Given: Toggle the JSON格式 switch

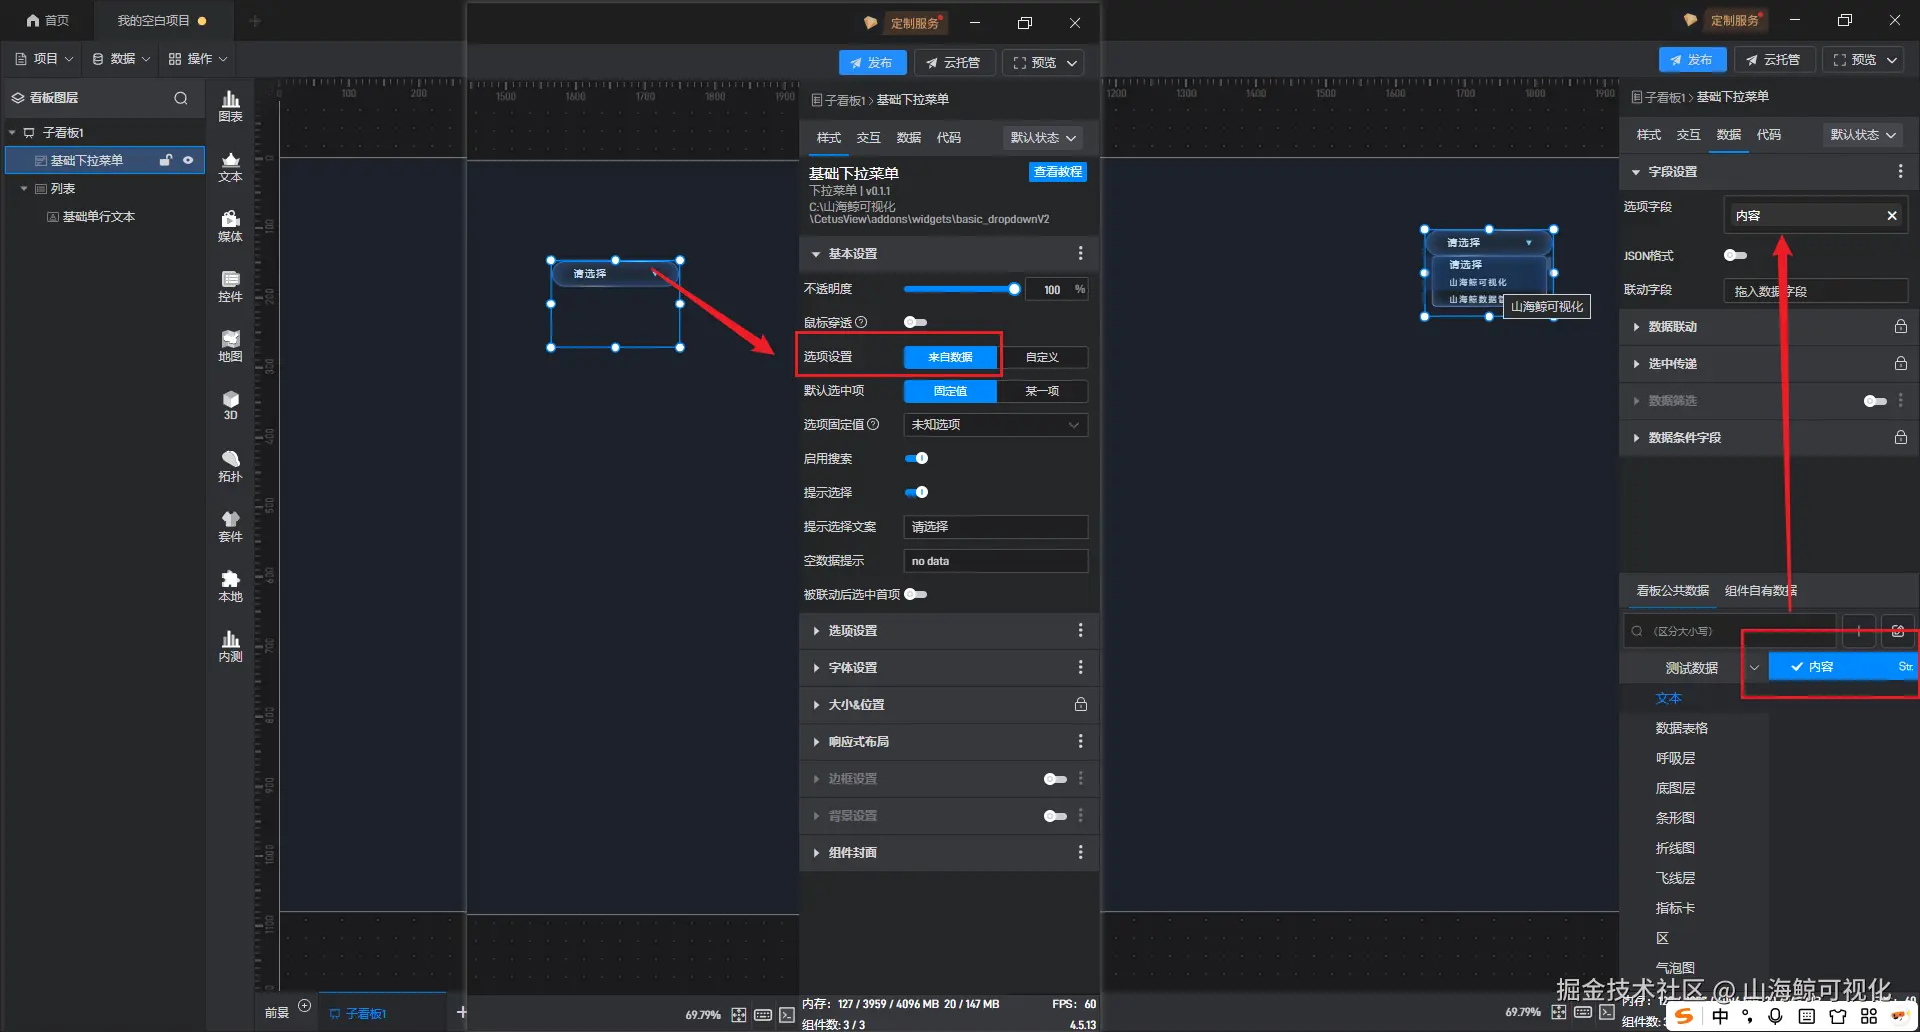Looking at the screenshot, I should click(1735, 255).
